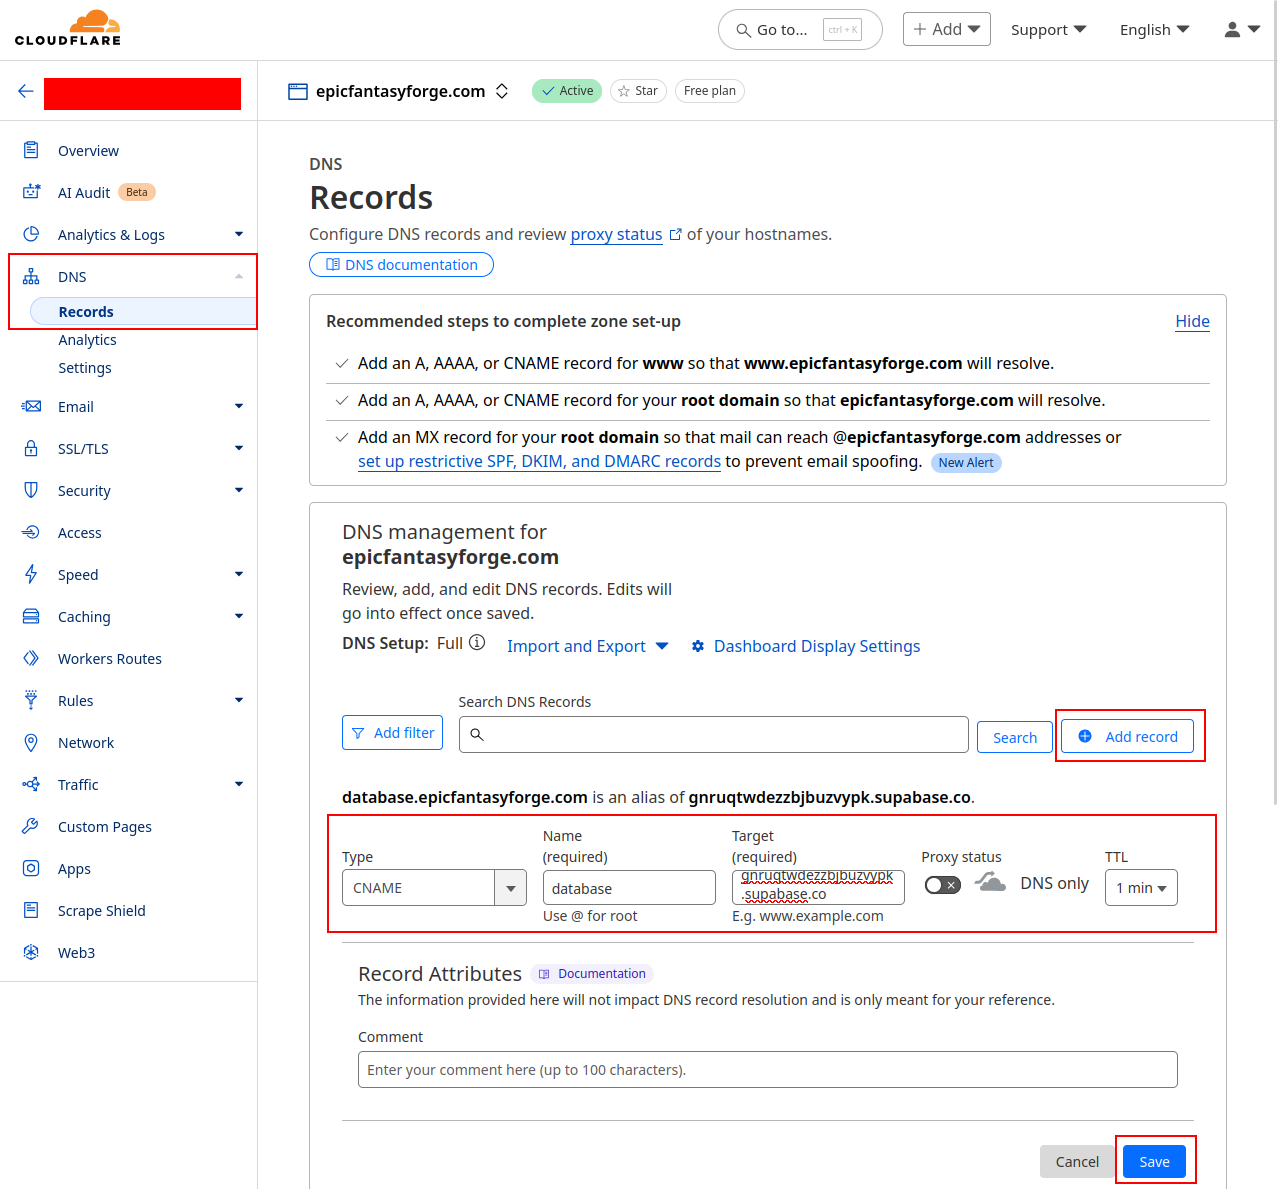This screenshot has height=1189, width=1278.
Task: Star the epicfantasyforge.com site
Action: coord(638,91)
